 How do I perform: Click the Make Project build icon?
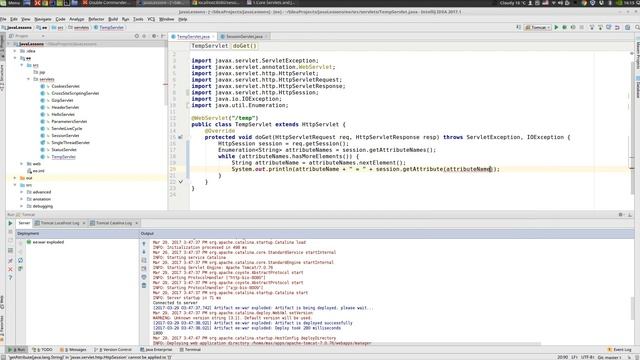[518, 27]
